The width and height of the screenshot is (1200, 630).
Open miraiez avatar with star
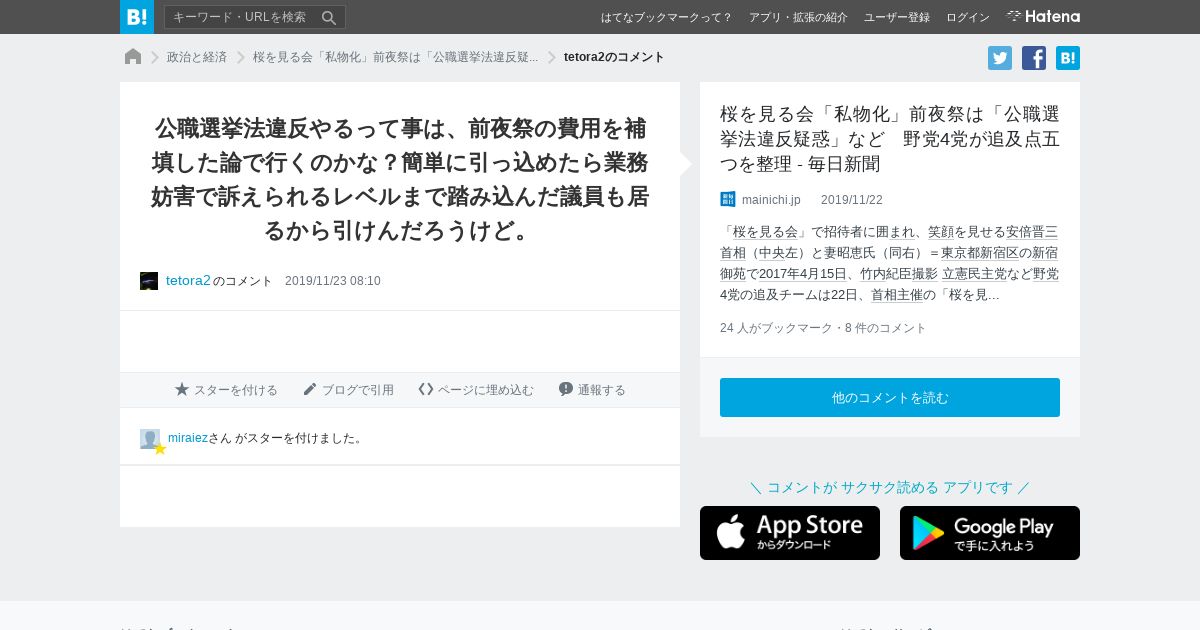click(151, 440)
